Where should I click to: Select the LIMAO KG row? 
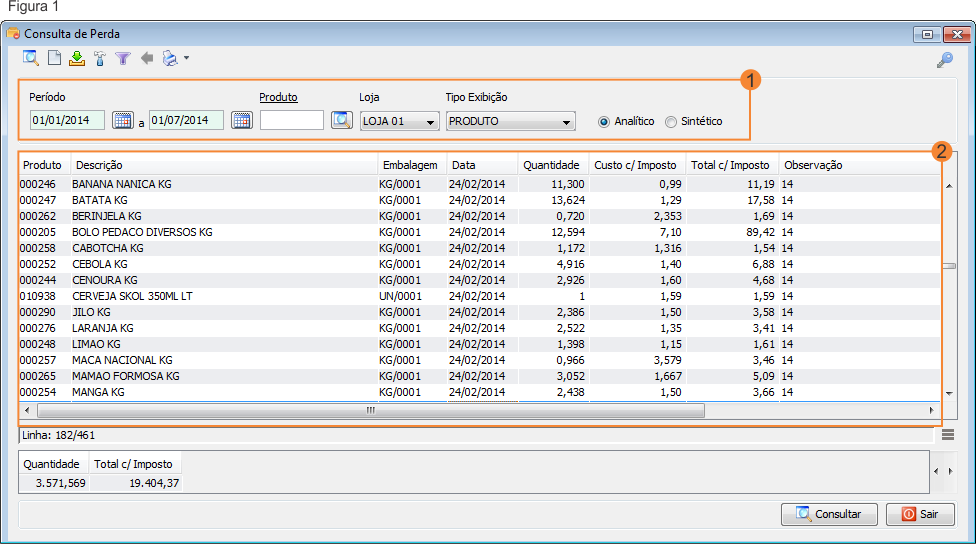[479, 344]
